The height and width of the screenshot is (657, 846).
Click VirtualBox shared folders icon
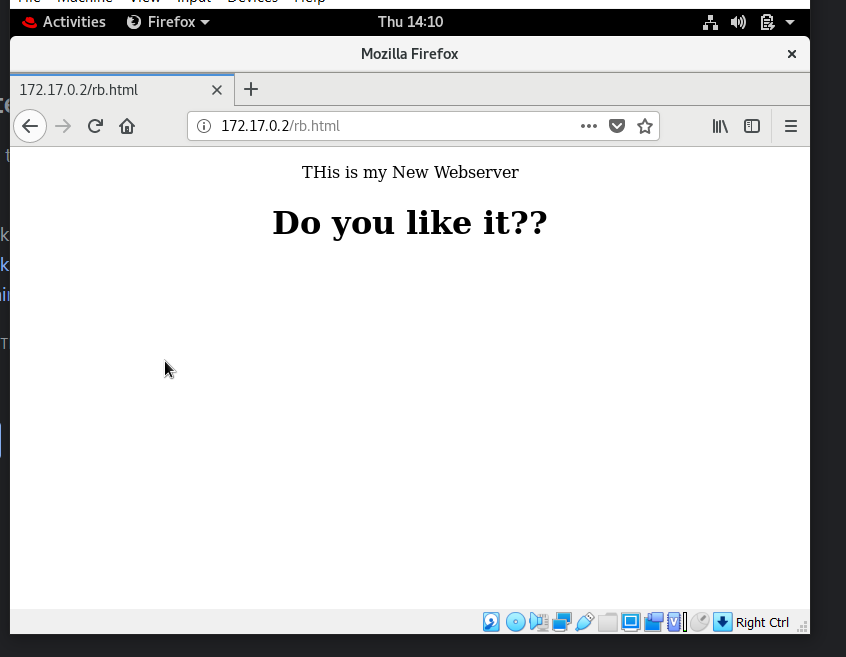[608, 622]
